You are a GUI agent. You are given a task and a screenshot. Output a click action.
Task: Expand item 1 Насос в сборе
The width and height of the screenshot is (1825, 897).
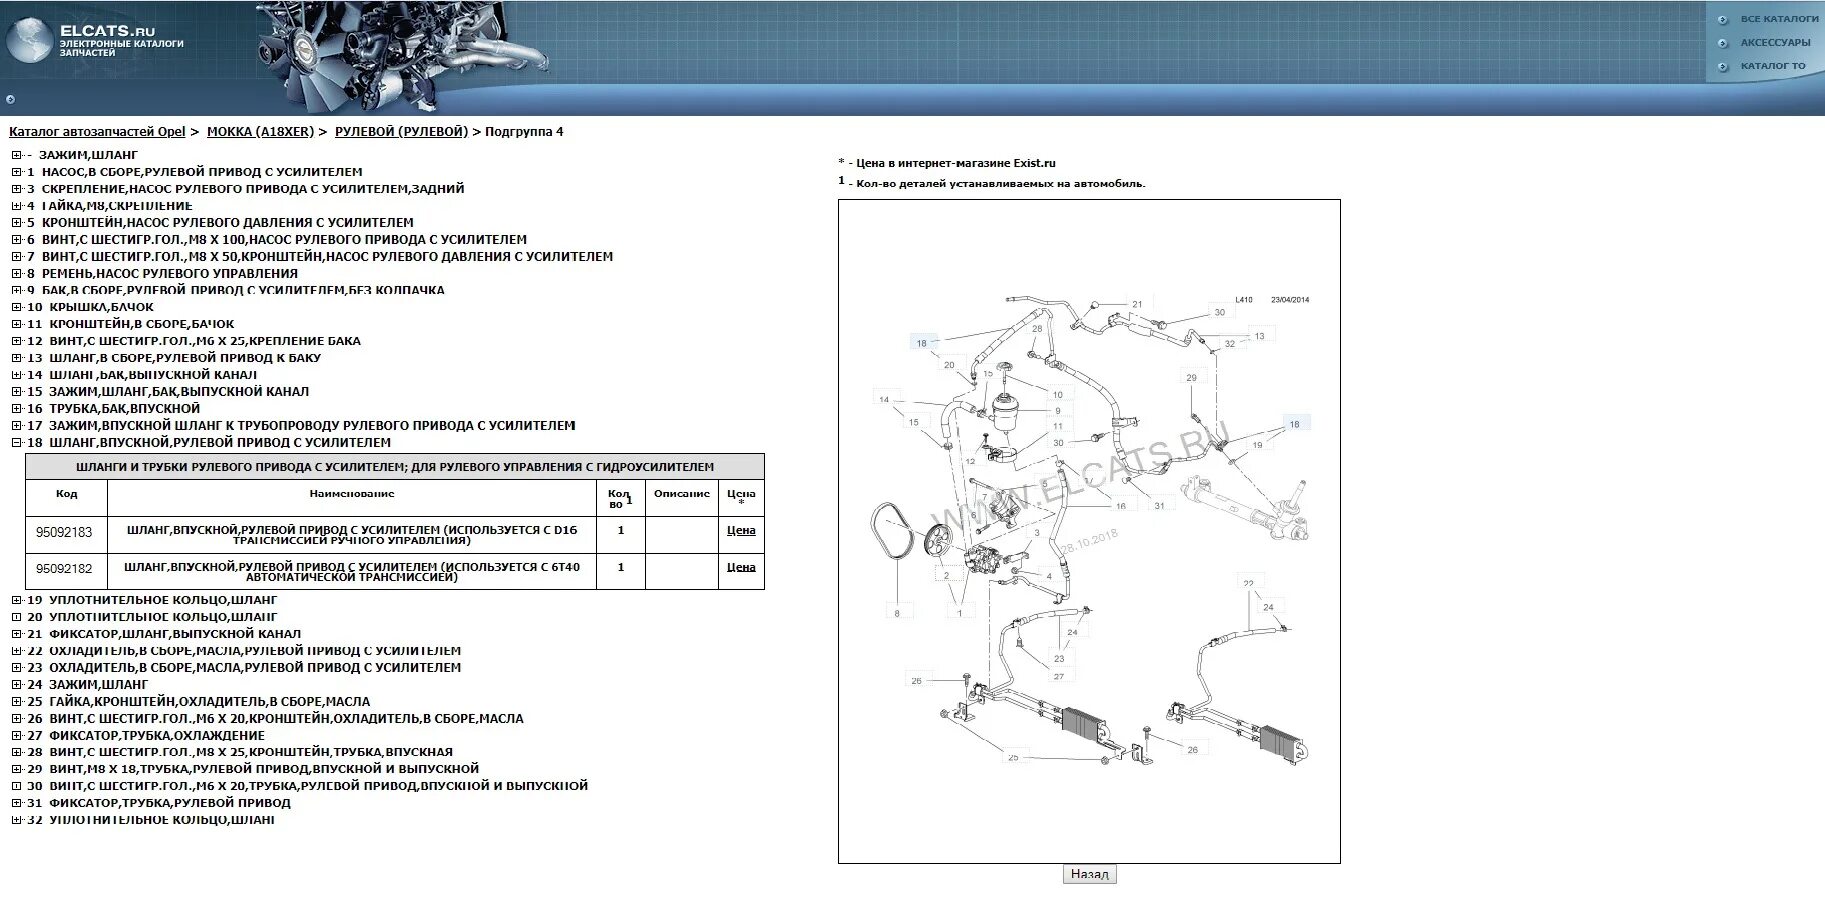tap(16, 172)
